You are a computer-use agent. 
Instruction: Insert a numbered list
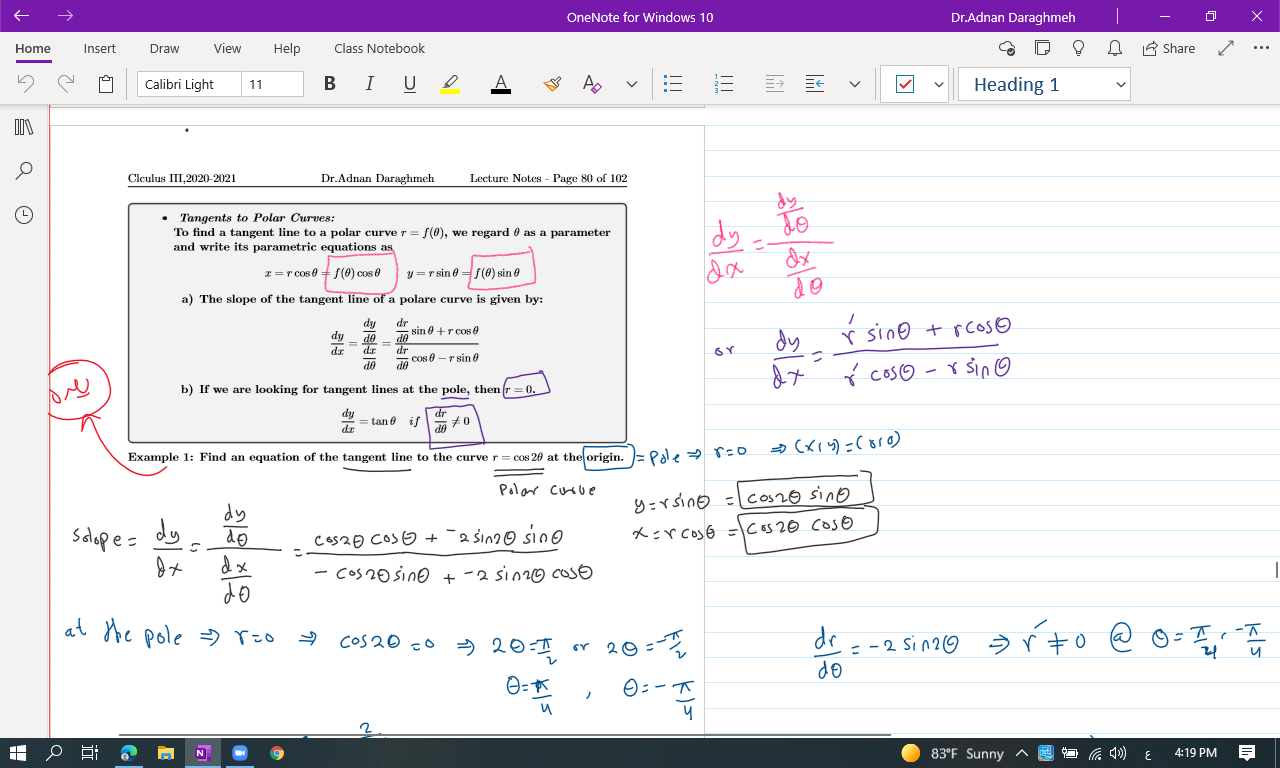[725, 84]
